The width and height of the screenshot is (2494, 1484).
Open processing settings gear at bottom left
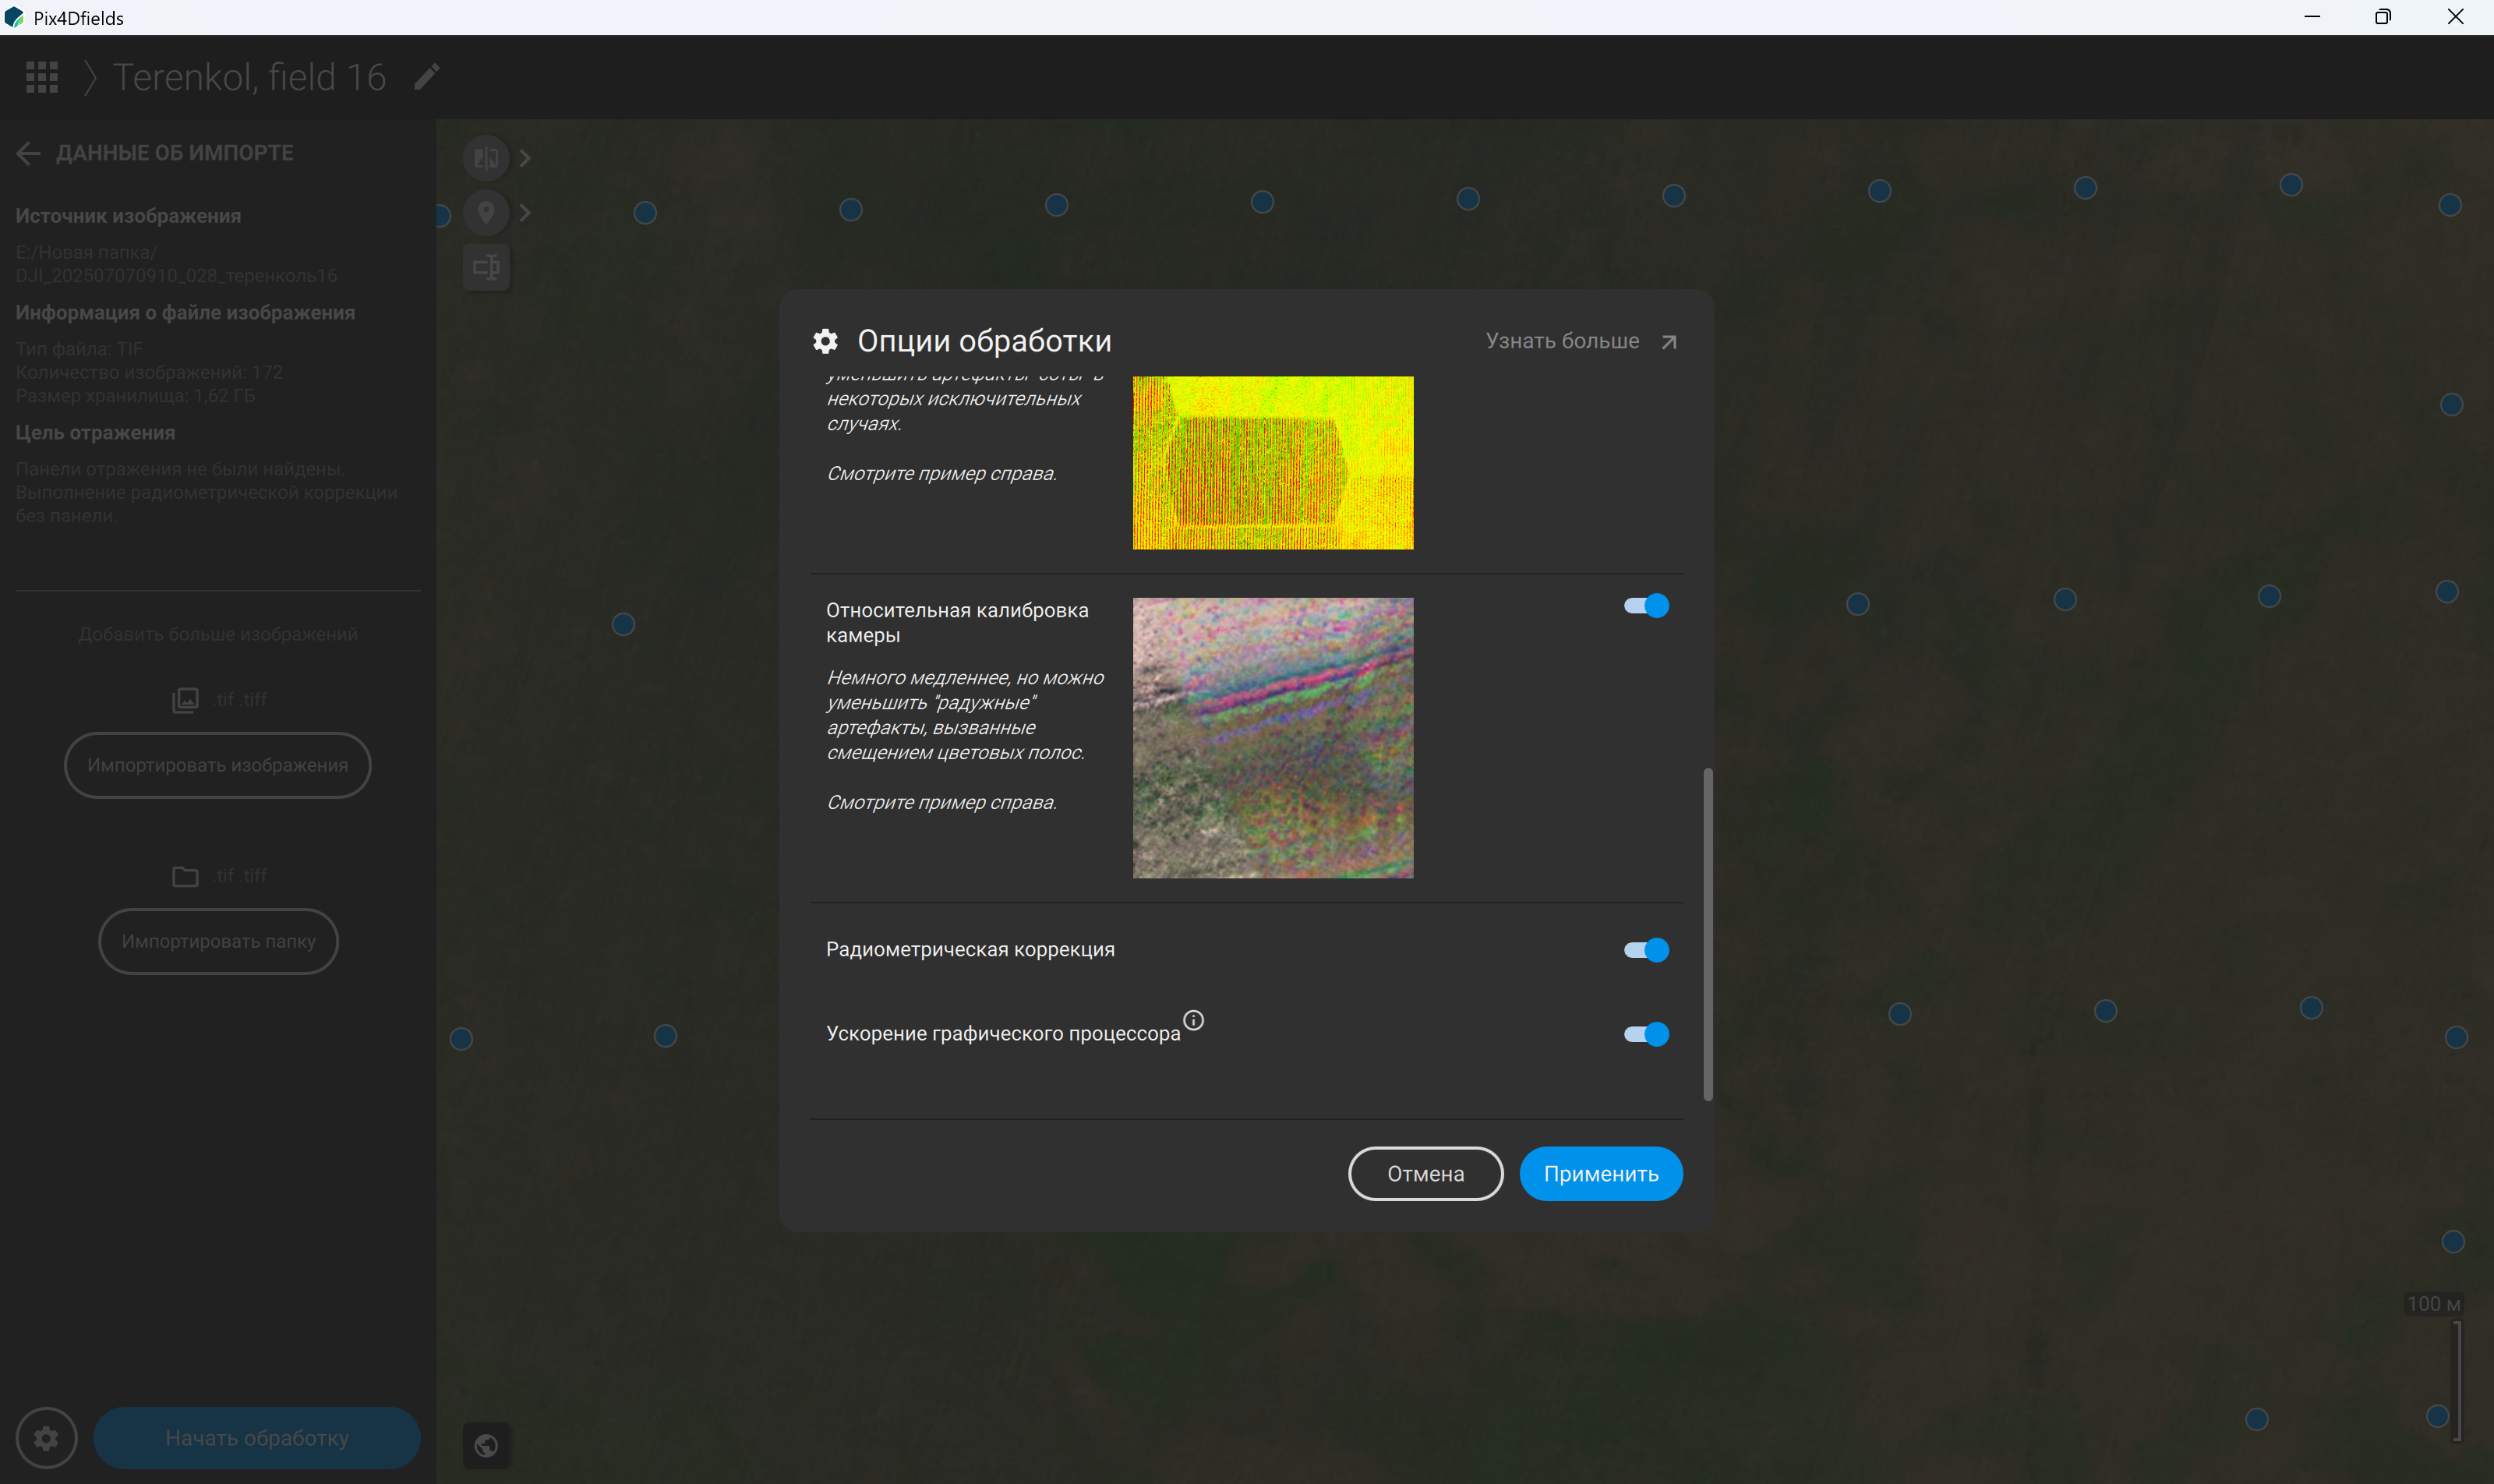(46, 1438)
